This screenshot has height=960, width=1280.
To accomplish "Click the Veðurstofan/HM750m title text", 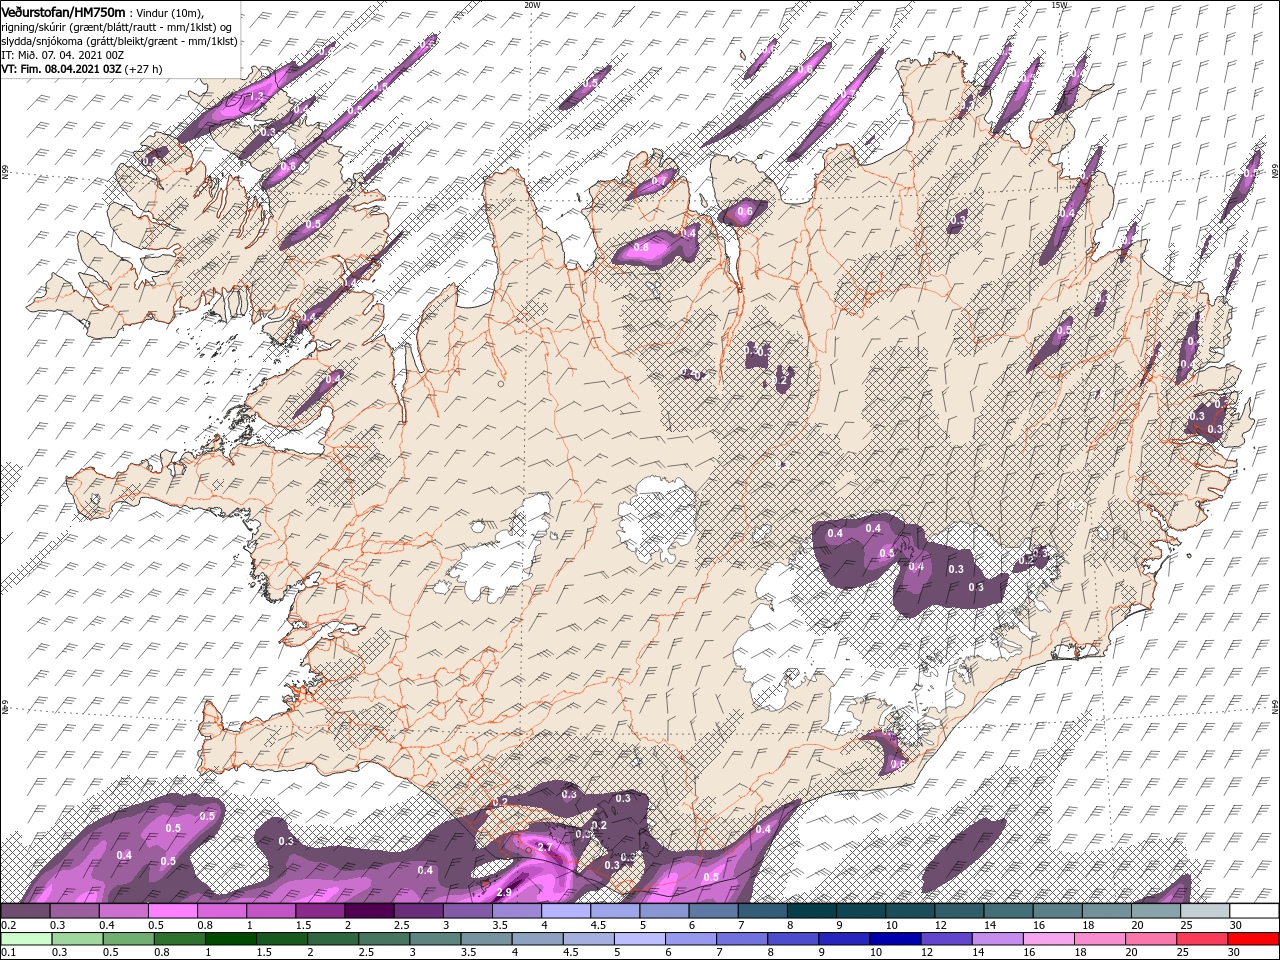I will click(x=63, y=11).
